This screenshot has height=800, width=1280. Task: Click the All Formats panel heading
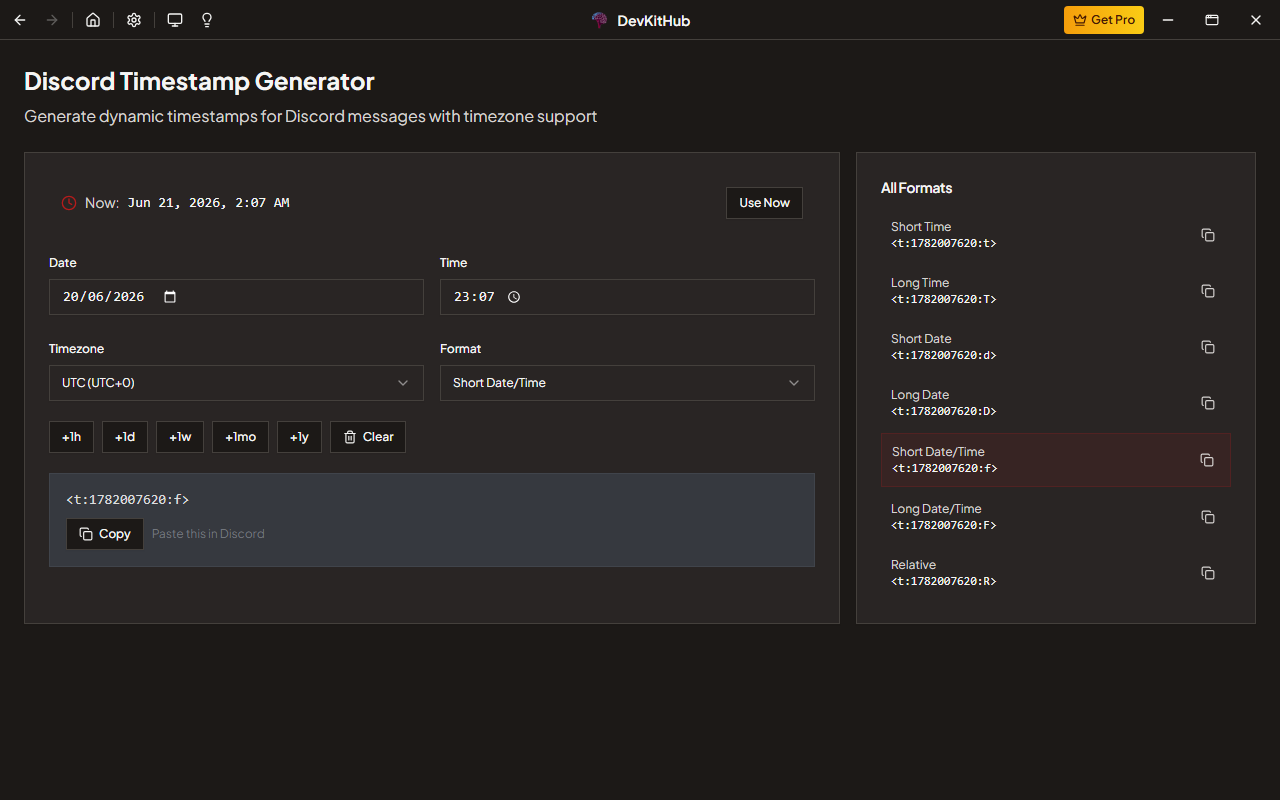(x=916, y=188)
